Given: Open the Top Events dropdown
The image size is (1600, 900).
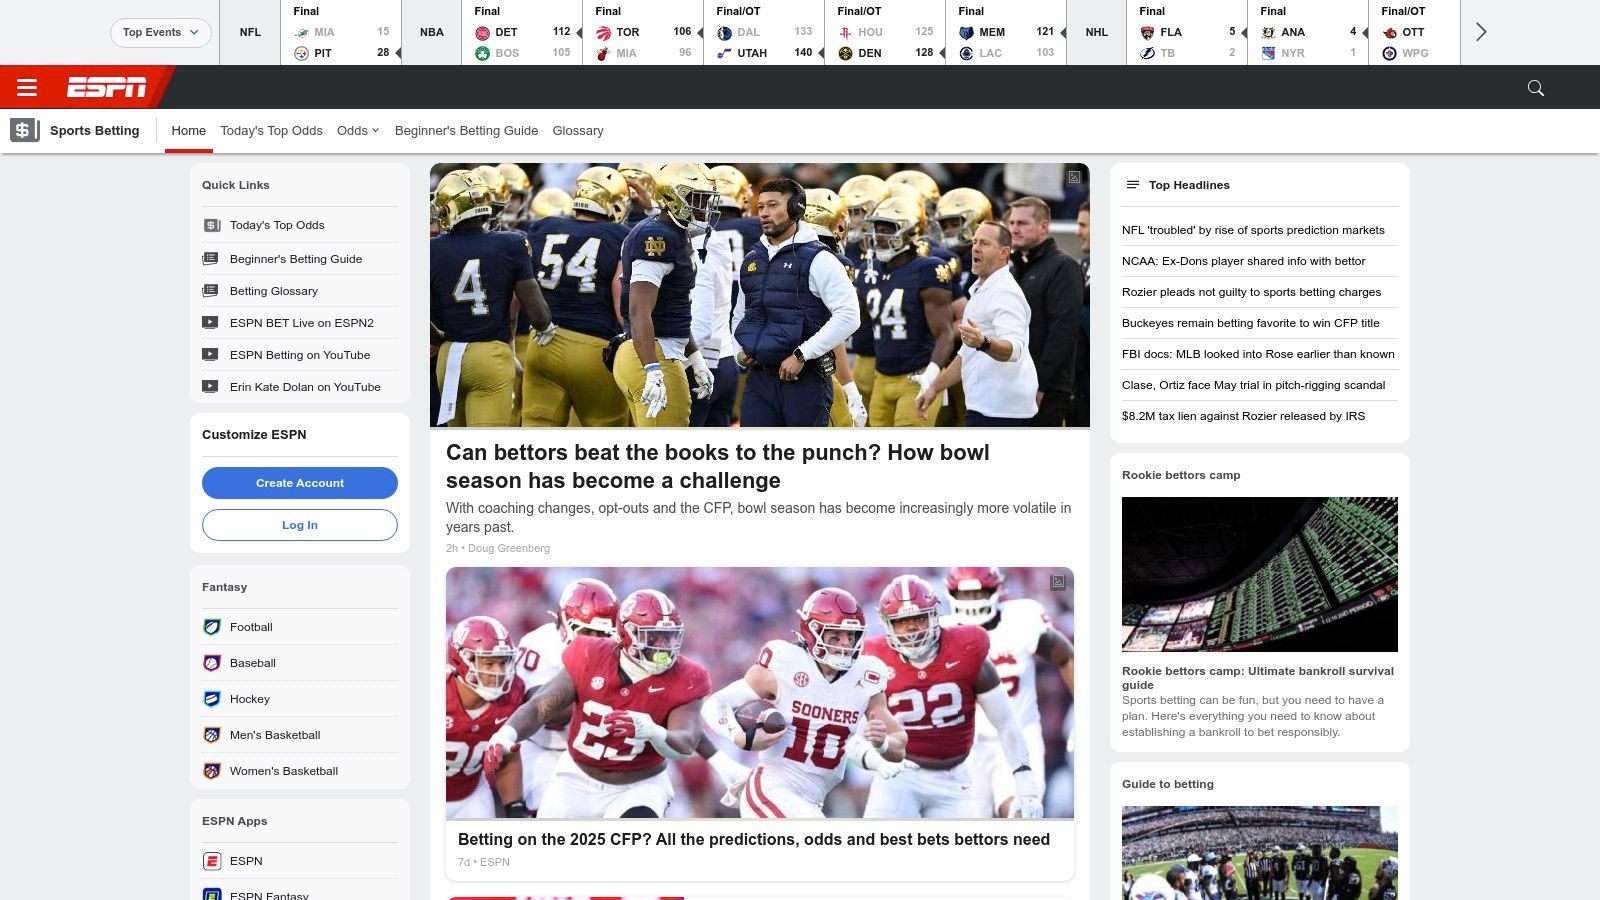Looking at the screenshot, I should 160,32.
